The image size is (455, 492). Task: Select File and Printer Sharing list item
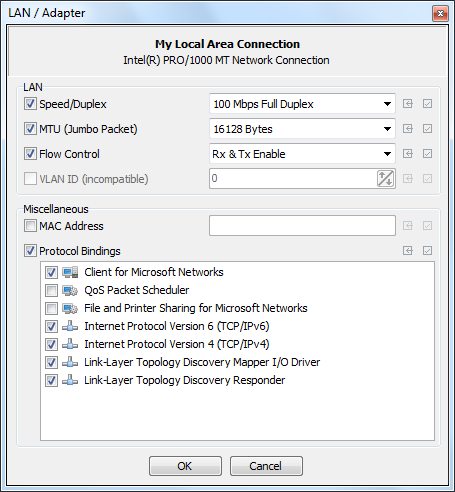pyautogui.click(x=196, y=308)
